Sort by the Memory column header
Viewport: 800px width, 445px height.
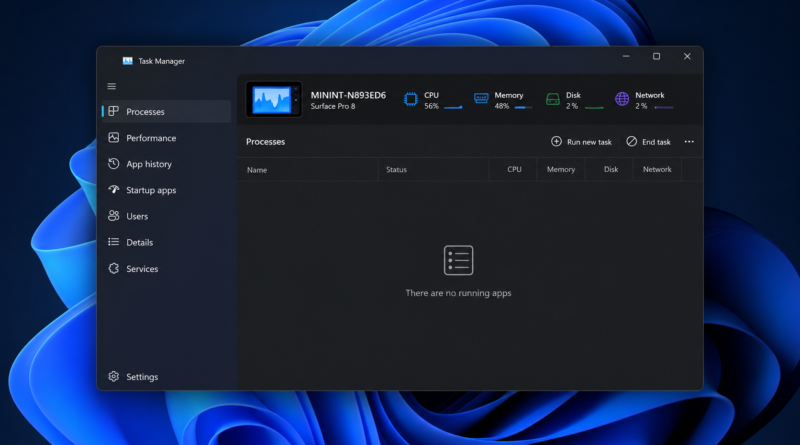click(x=561, y=169)
